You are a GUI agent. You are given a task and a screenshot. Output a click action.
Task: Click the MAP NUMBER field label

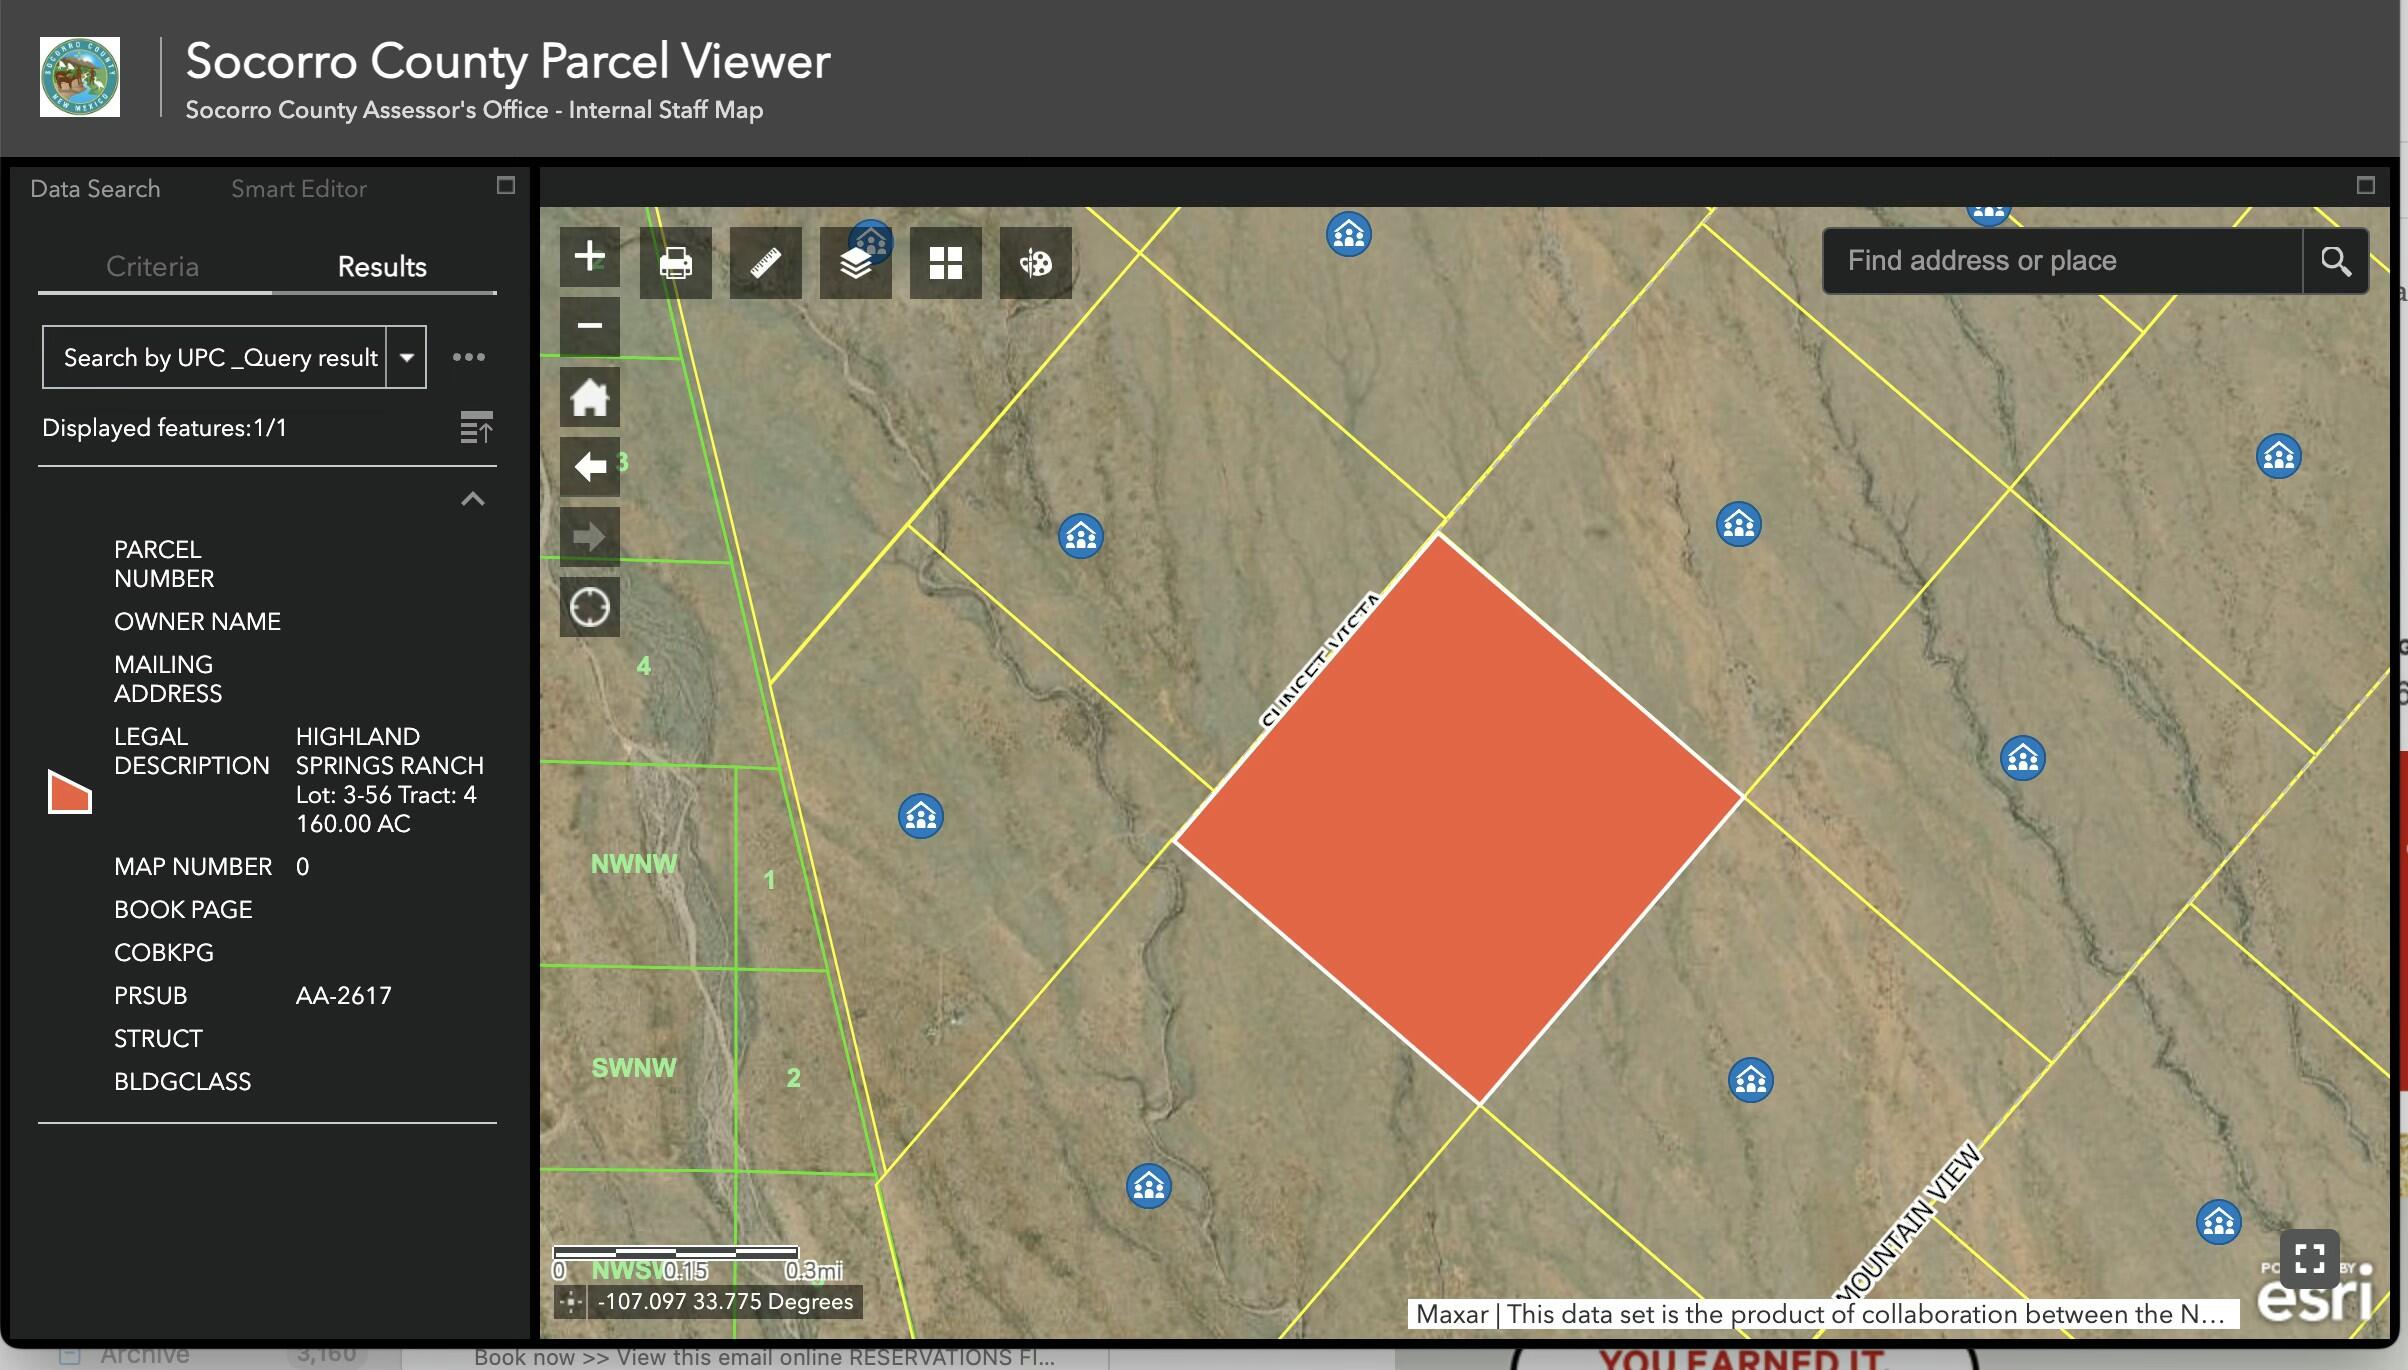(x=193, y=867)
